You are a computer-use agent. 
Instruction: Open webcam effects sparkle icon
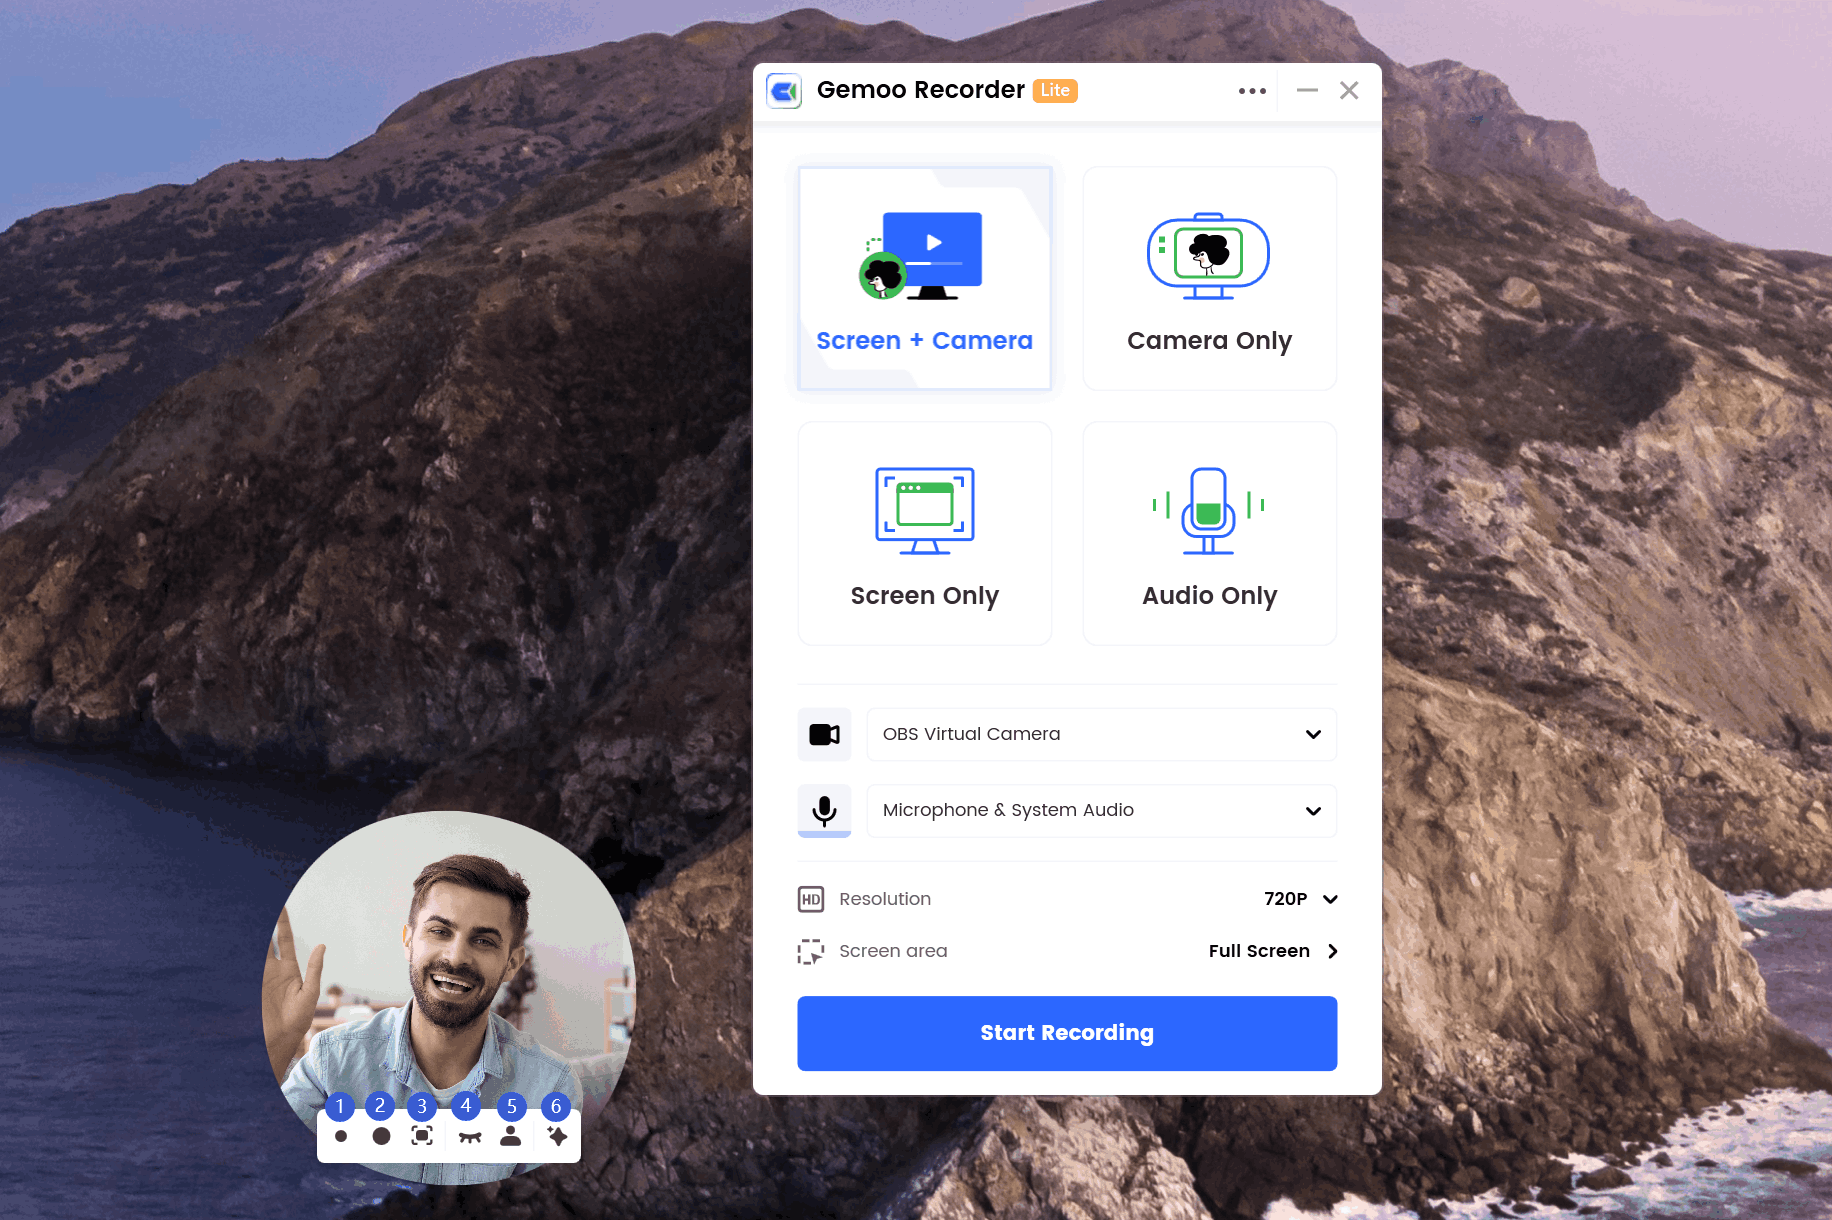click(557, 1136)
